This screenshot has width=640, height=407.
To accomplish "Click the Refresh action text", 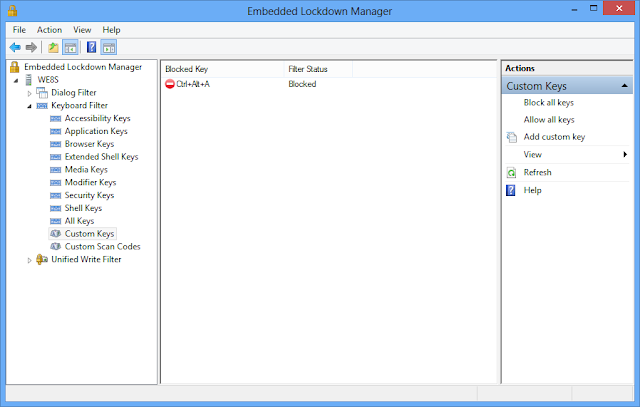I will [538, 172].
